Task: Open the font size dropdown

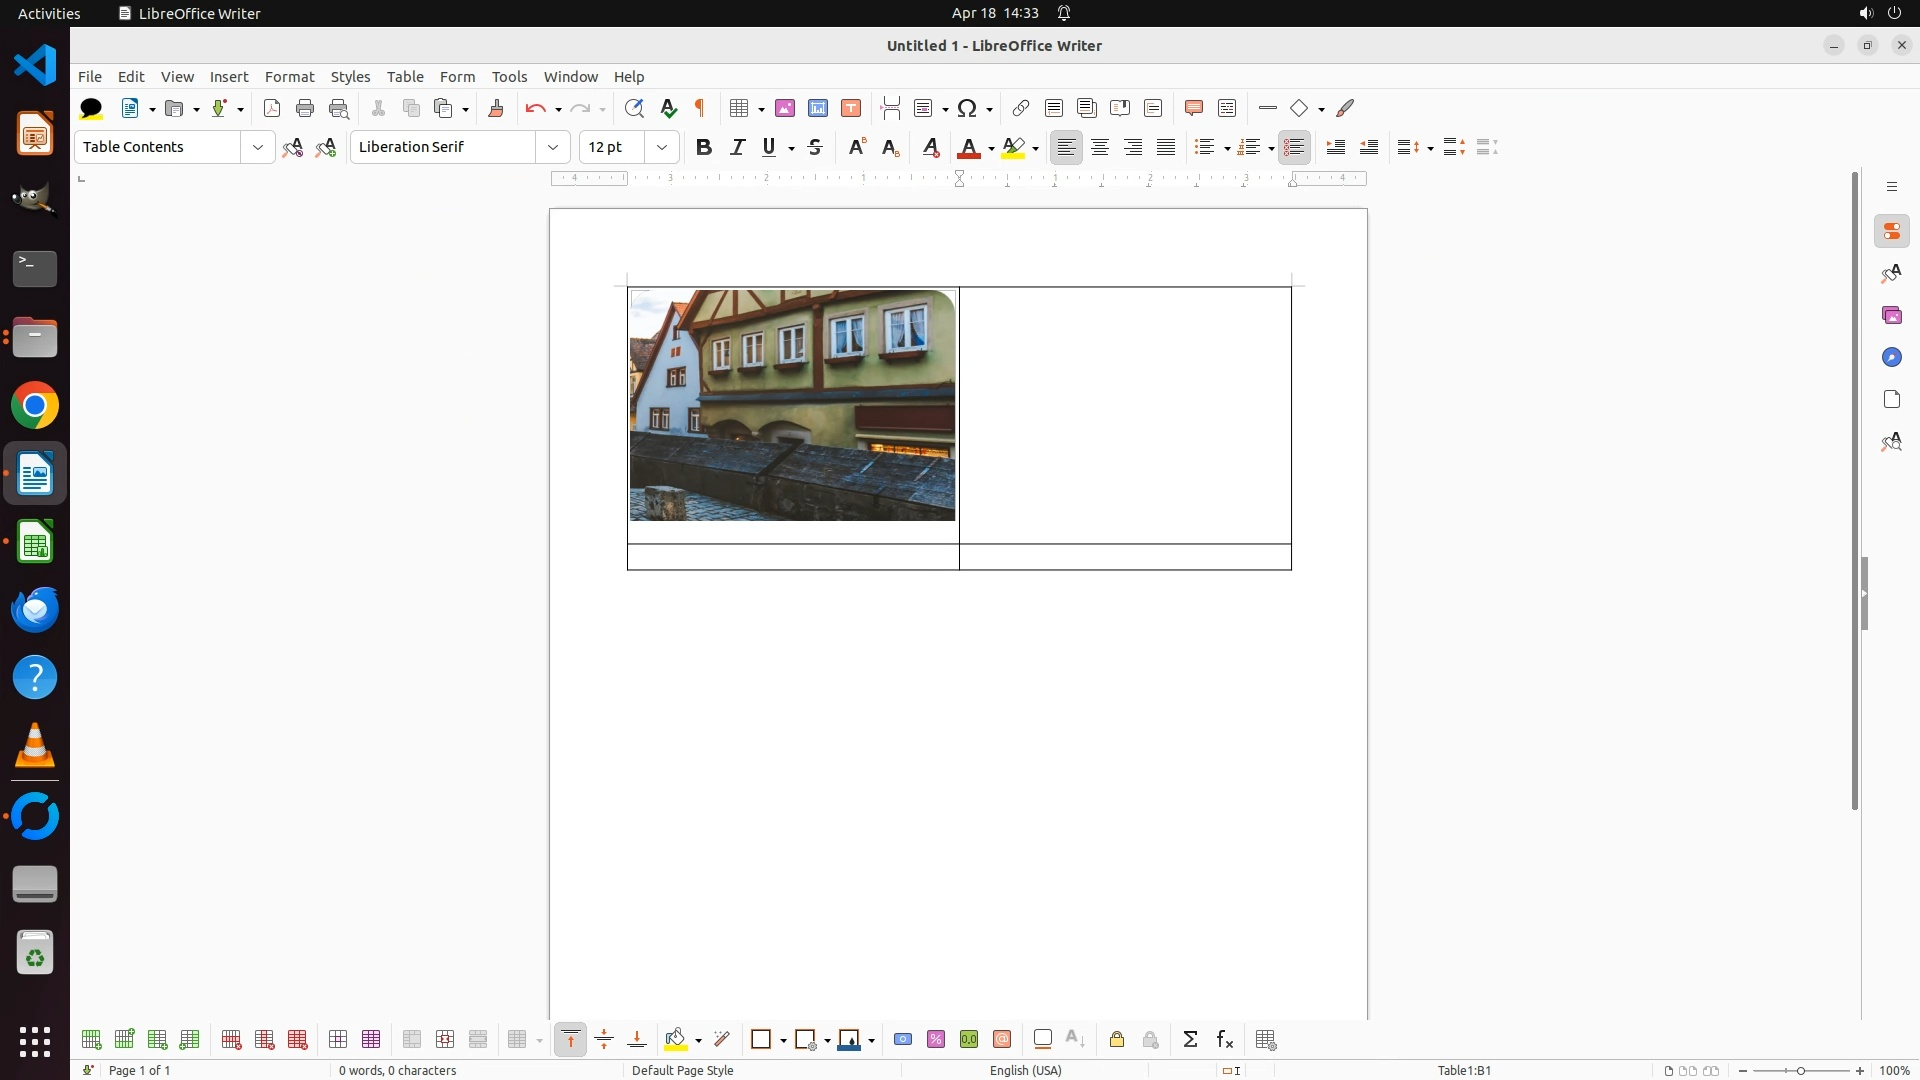Action: 662,147
